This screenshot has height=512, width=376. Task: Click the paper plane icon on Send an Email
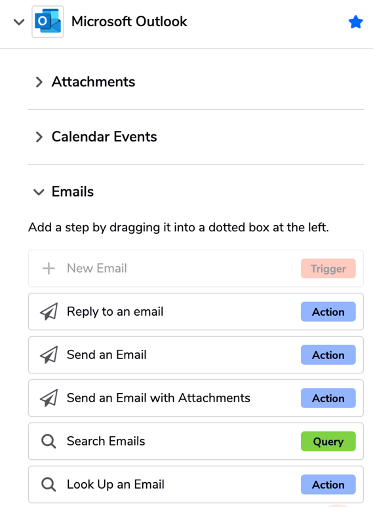pyautogui.click(x=49, y=355)
